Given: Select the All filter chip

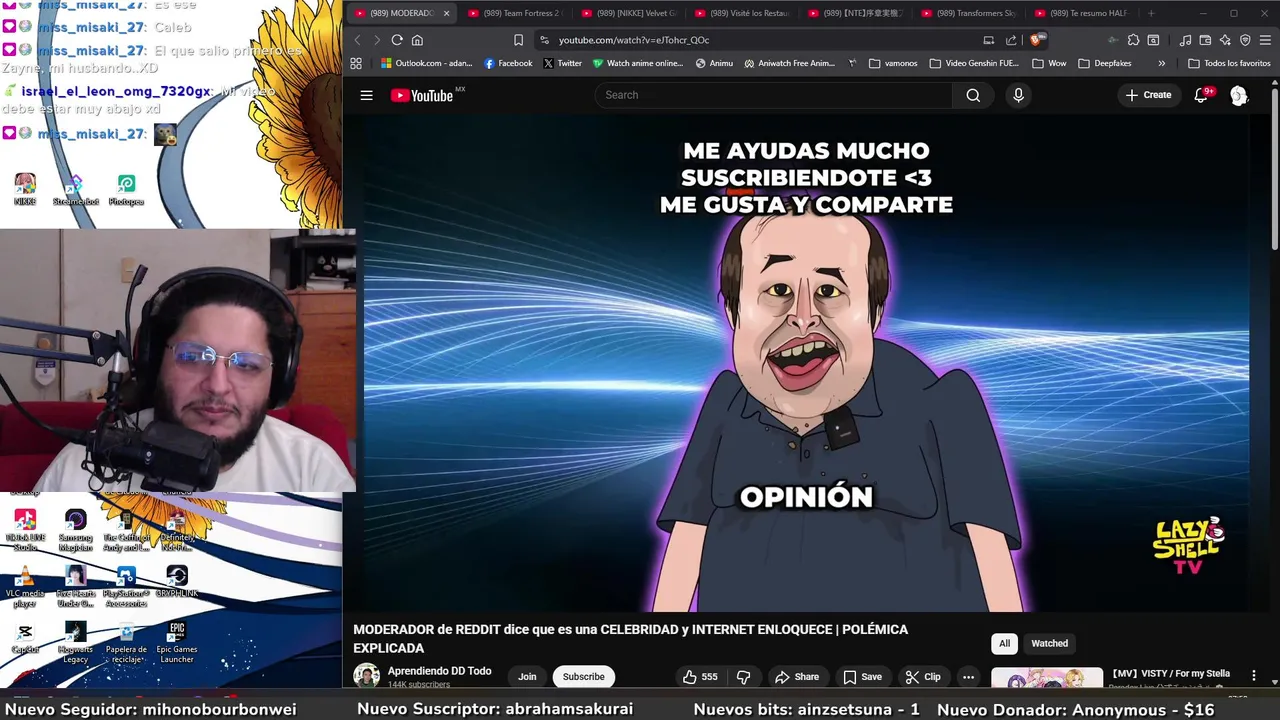Looking at the screenshot, I should click(1004, 643).
